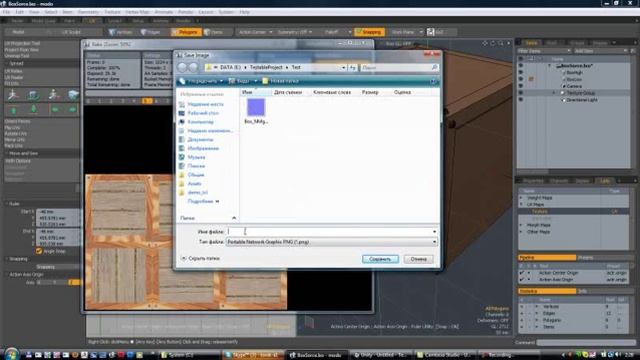Image resolution: width=640 pixels, height=360 pixels.
Task: Select Vertices selection mode in modo
Action: (x=121, y=32)
